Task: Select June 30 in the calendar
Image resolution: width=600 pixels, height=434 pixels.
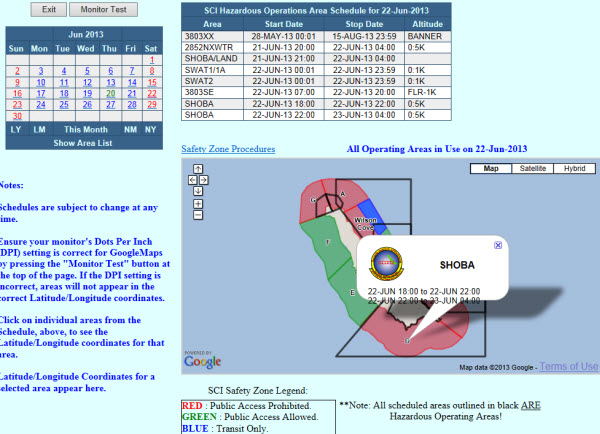Action: (x=17, y=116)
